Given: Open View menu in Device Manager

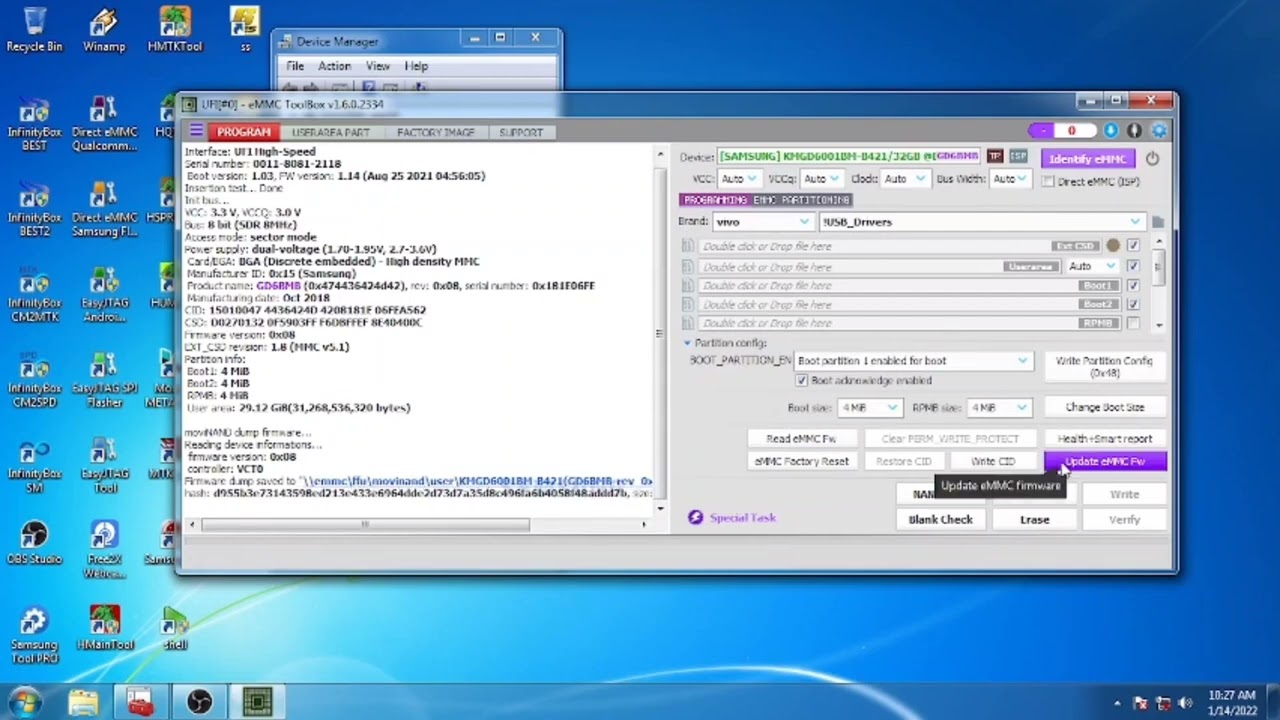Looking at the screenshot, I should pyautogui.click(x=378, y=66).
